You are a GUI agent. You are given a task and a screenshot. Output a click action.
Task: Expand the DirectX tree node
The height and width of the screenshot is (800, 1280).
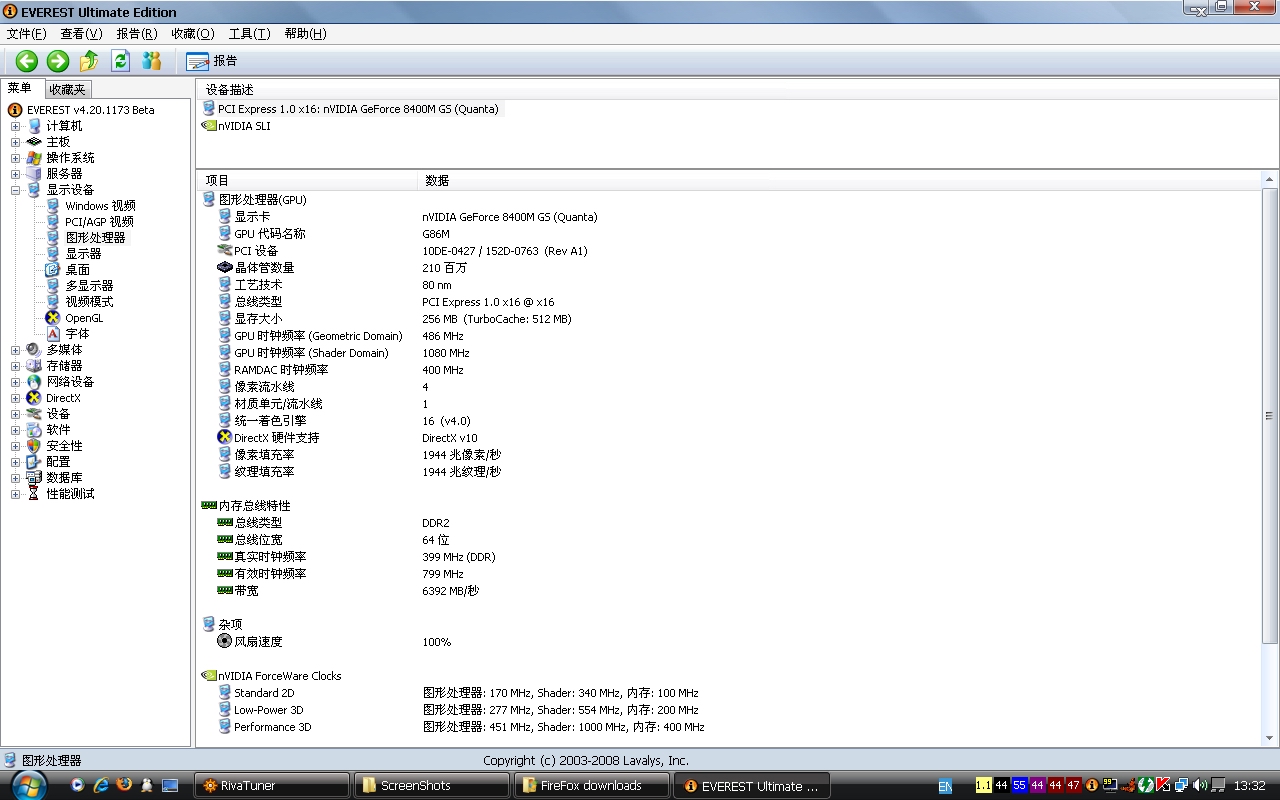pyautogui.click(x=15, y=398)
